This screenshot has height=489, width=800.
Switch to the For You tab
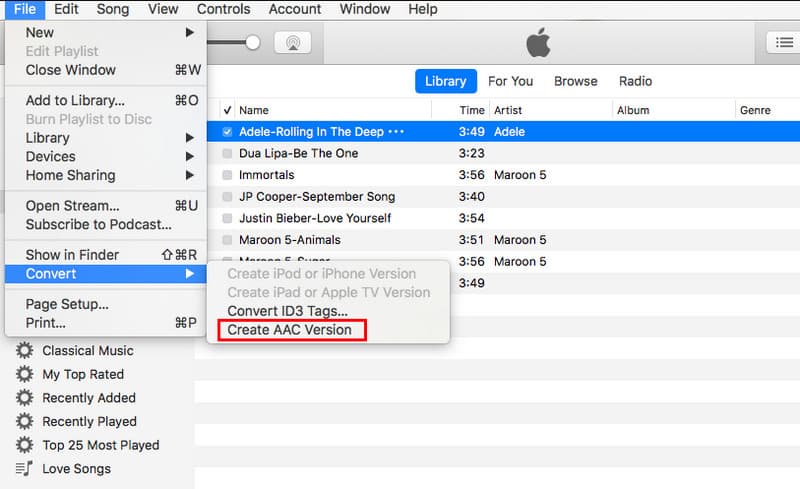click(510, 81)
